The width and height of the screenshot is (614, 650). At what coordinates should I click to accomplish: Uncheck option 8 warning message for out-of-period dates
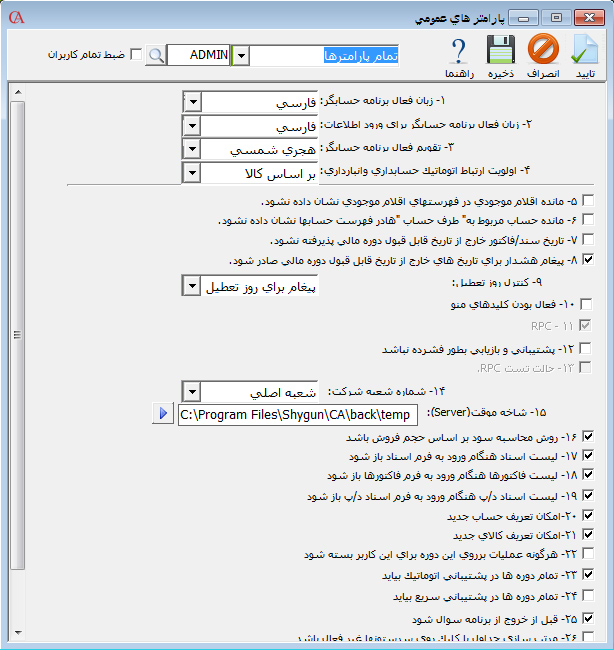point(587,259)
